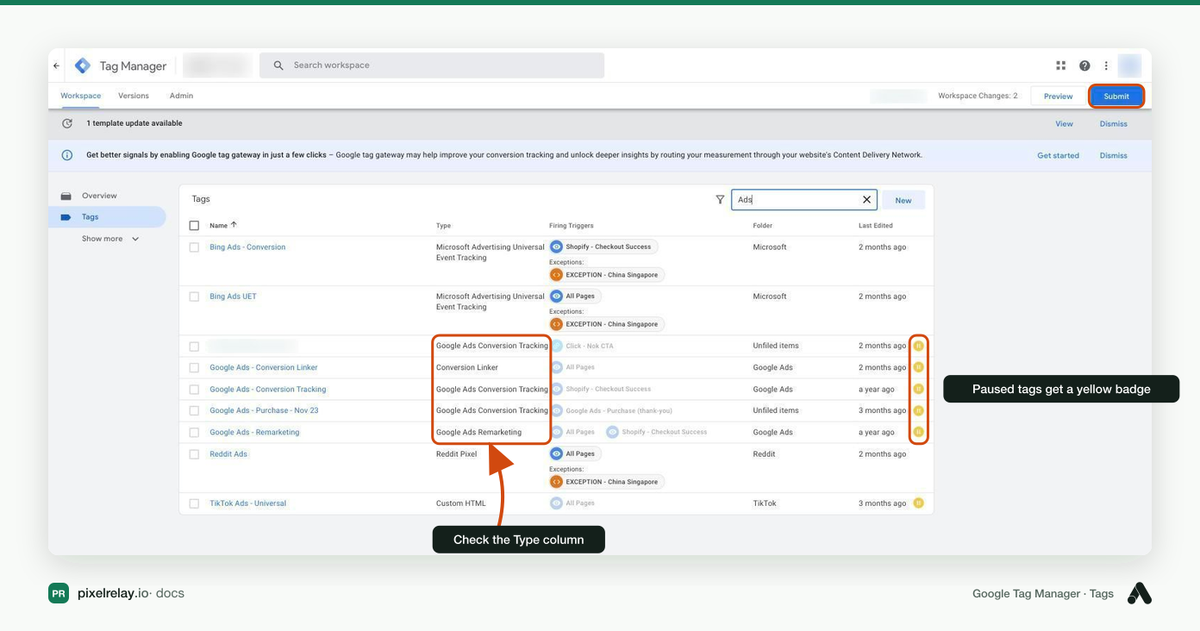Click the All Pages trigger on Bing Ads UET
This screenshot has width=1200, height=631.
pos(575,296)
